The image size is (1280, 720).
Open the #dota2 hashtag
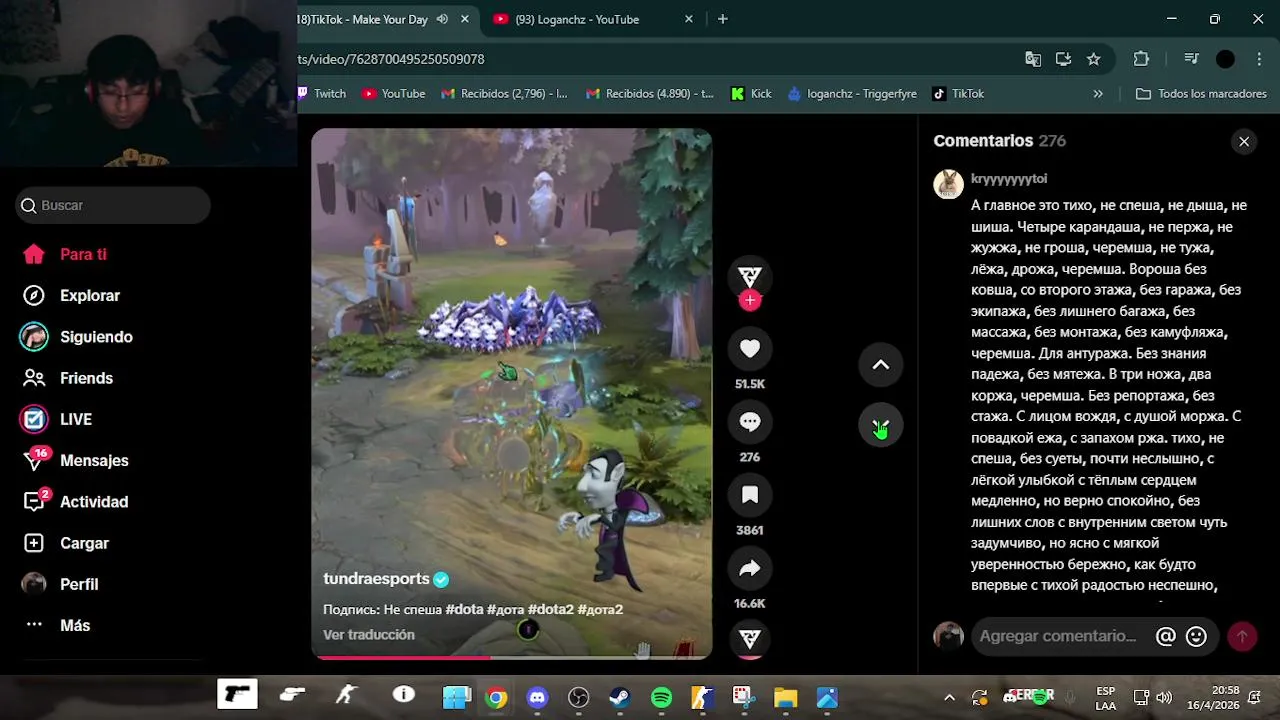tap(551, 609)
